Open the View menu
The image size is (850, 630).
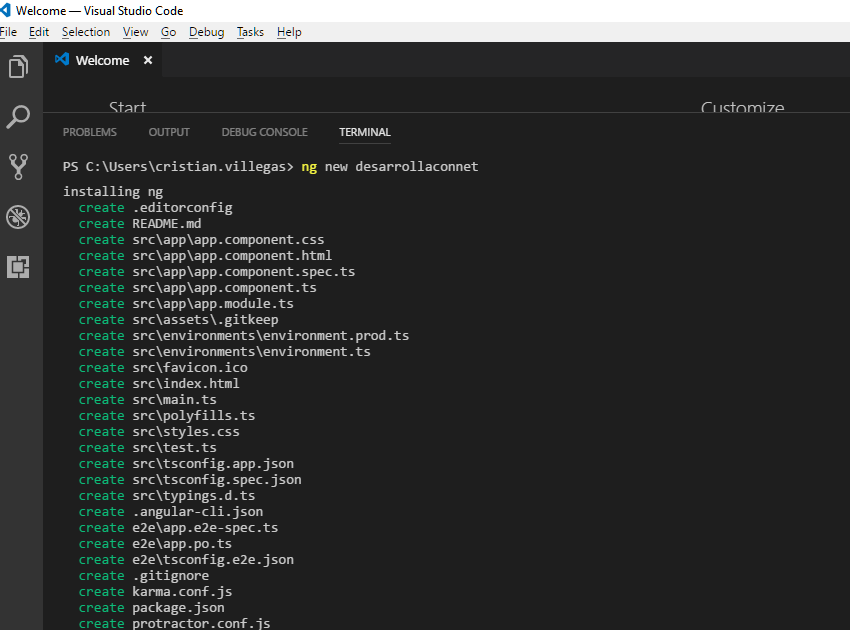[135, 31]
